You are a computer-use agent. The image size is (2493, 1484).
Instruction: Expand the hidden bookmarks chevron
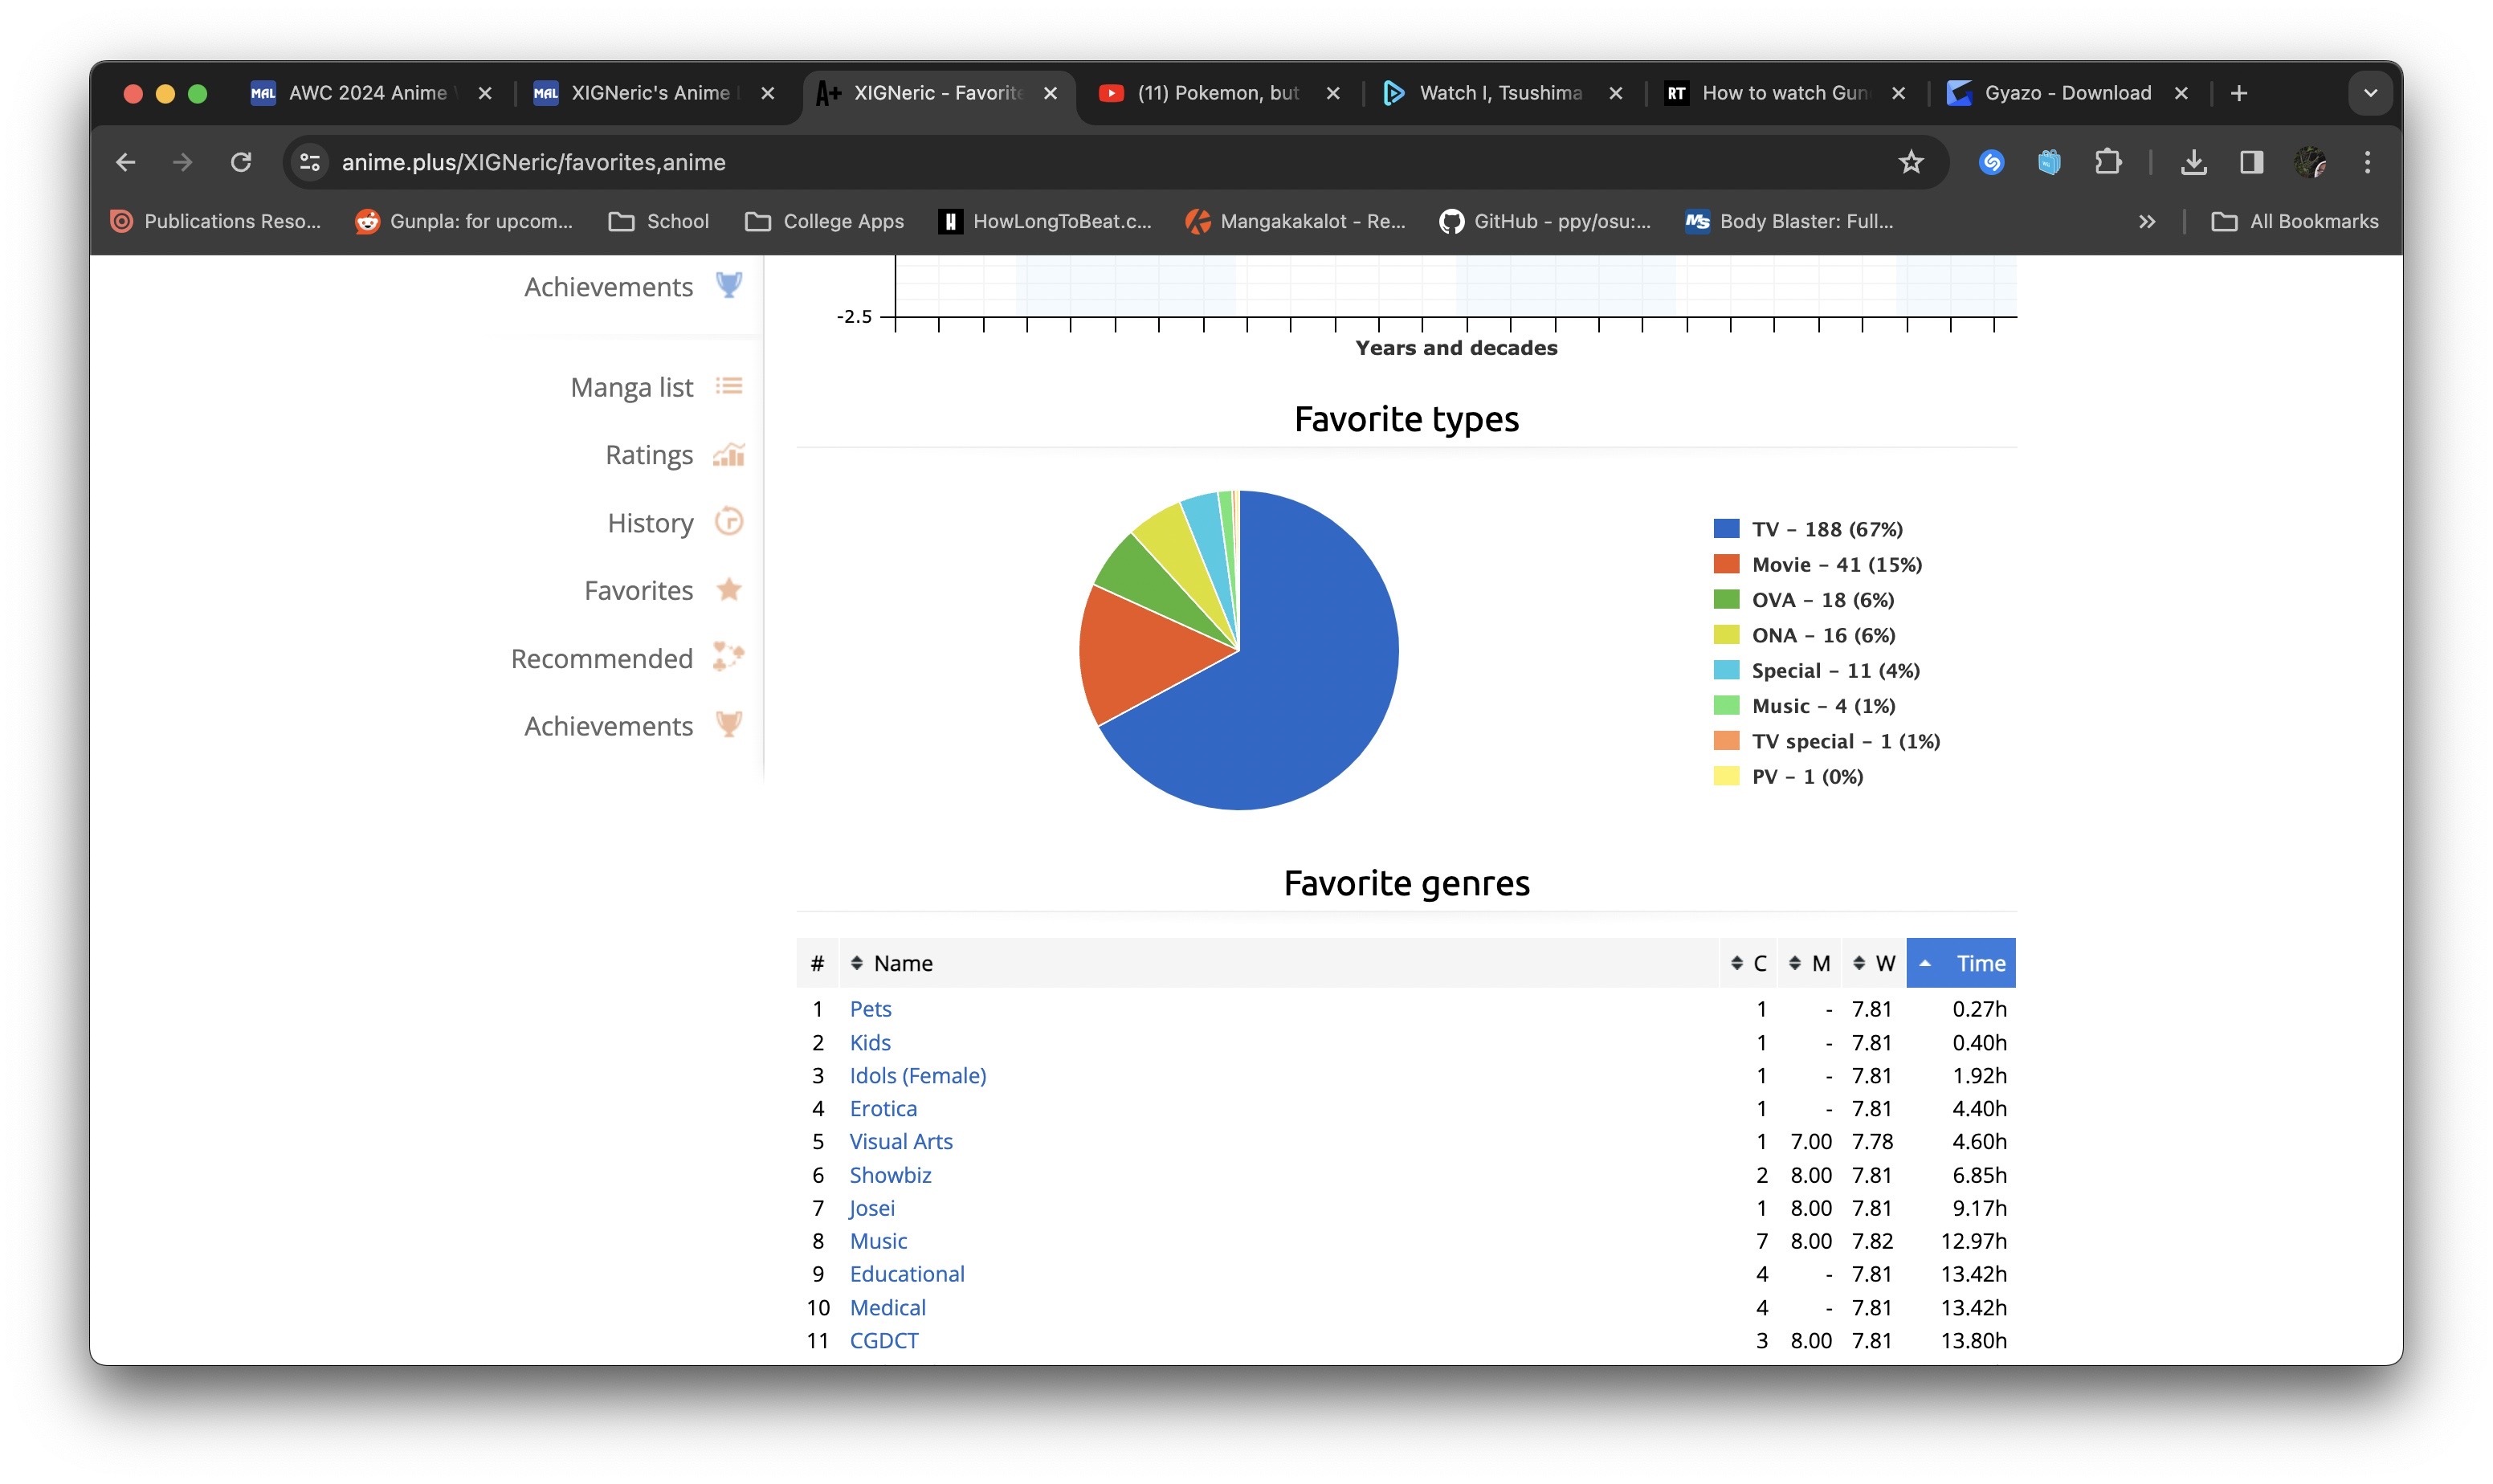(x=2146, y=222)
